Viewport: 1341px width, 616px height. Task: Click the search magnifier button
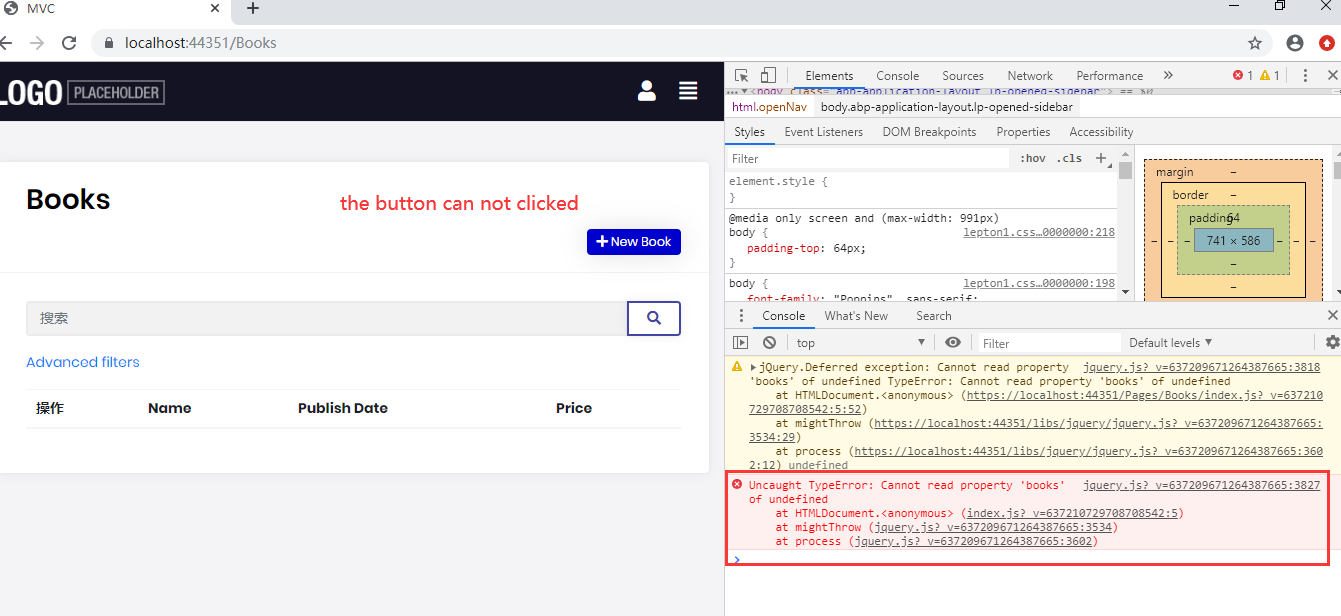click(654, 318)
